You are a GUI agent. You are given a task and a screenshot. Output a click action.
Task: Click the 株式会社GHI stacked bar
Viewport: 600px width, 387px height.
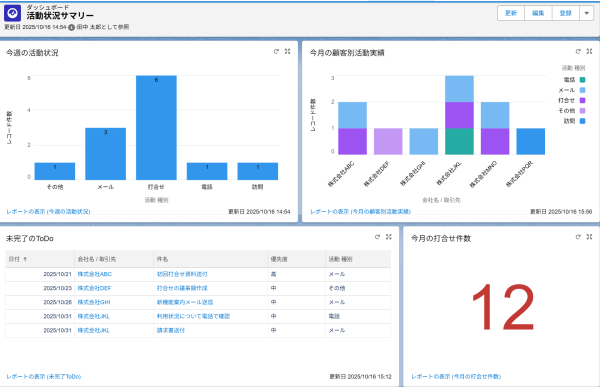424,141
